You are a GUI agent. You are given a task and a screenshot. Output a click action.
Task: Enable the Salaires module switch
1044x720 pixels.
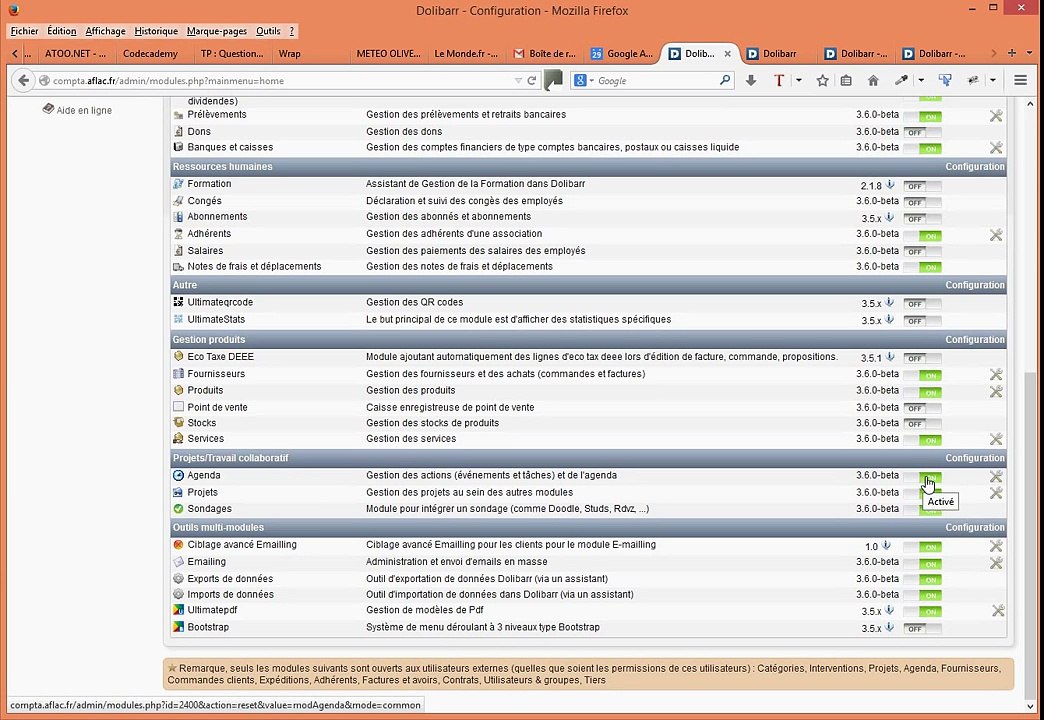[x=923, y=252]
